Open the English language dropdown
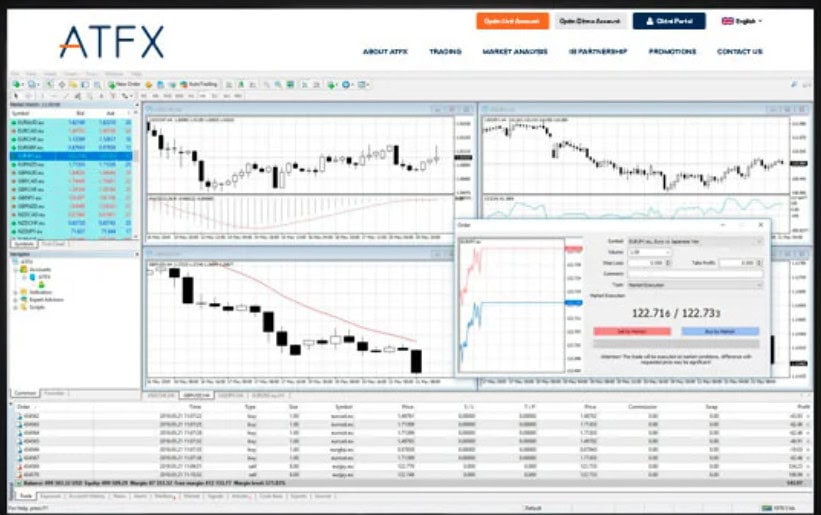Image resolution: width=821 pixels, height=515 pixels. point(742,21)
